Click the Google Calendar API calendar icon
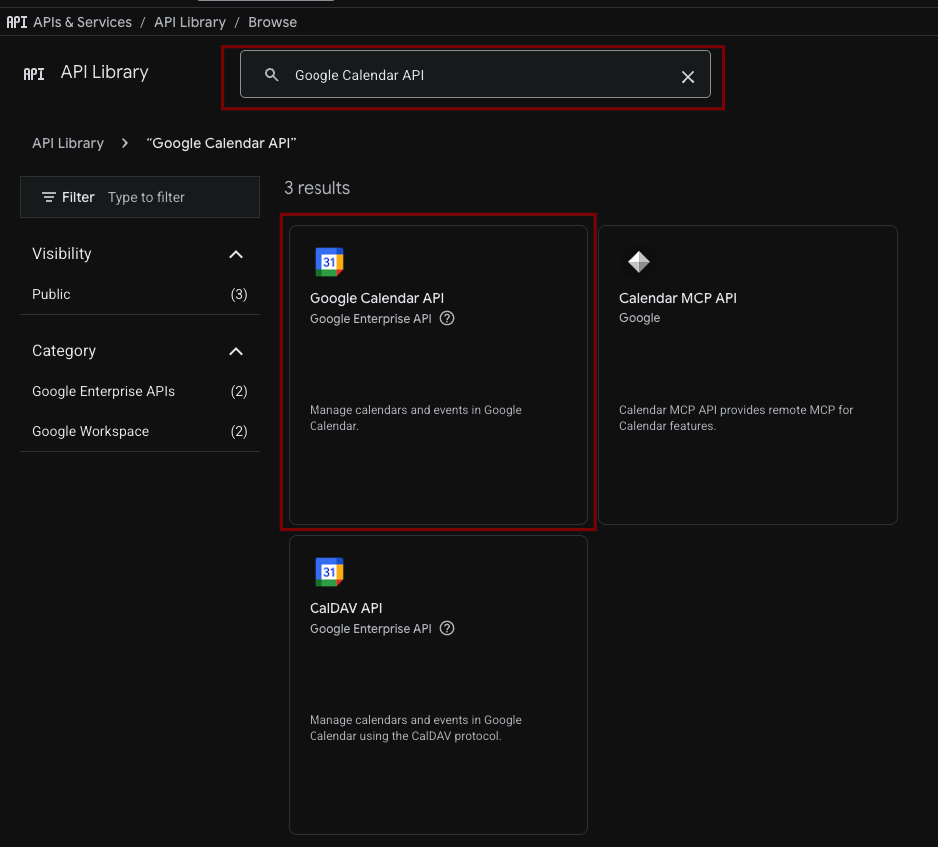 [x=329, y=261]
